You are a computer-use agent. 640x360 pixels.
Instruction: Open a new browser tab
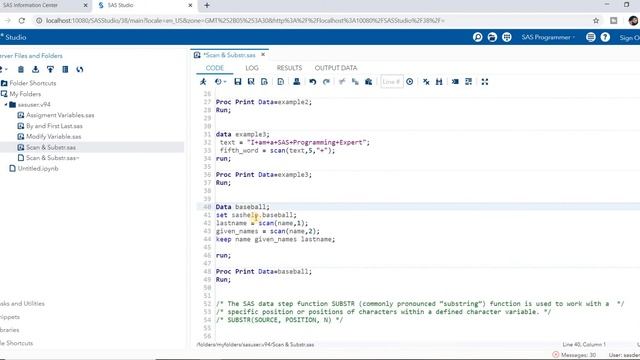tap(207, 5)
